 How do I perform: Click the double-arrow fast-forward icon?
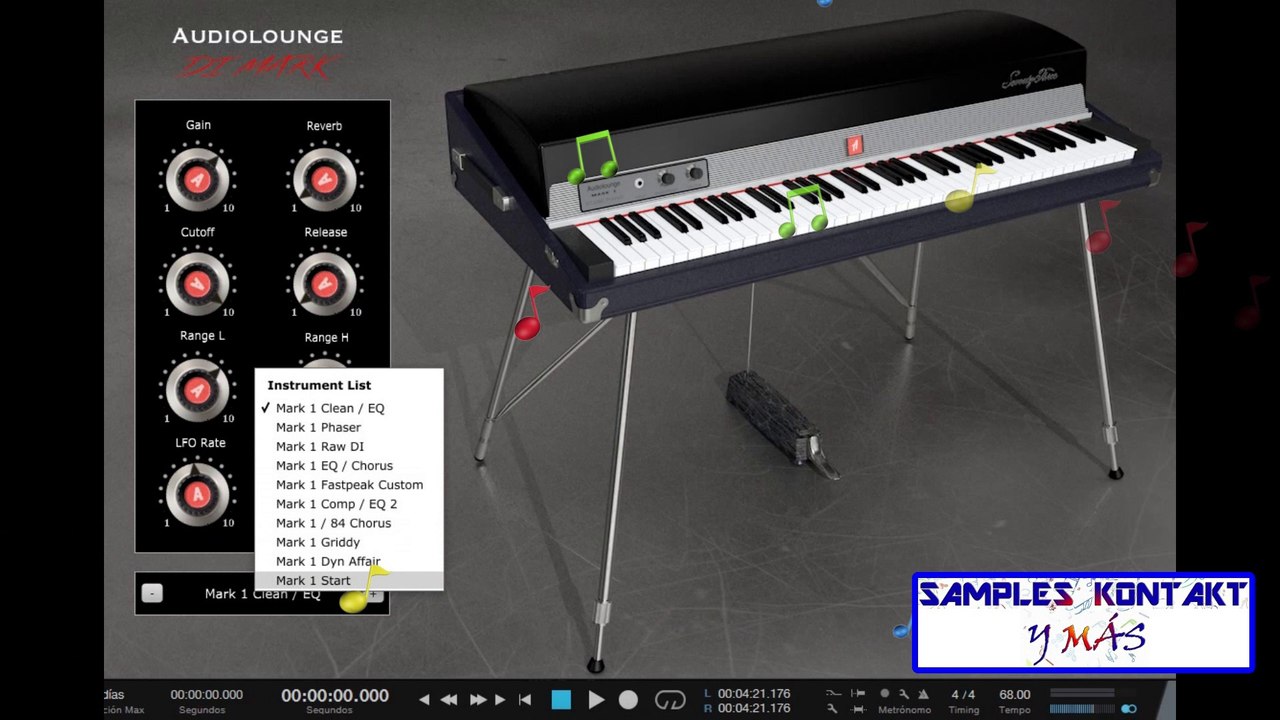pos(478,700)
